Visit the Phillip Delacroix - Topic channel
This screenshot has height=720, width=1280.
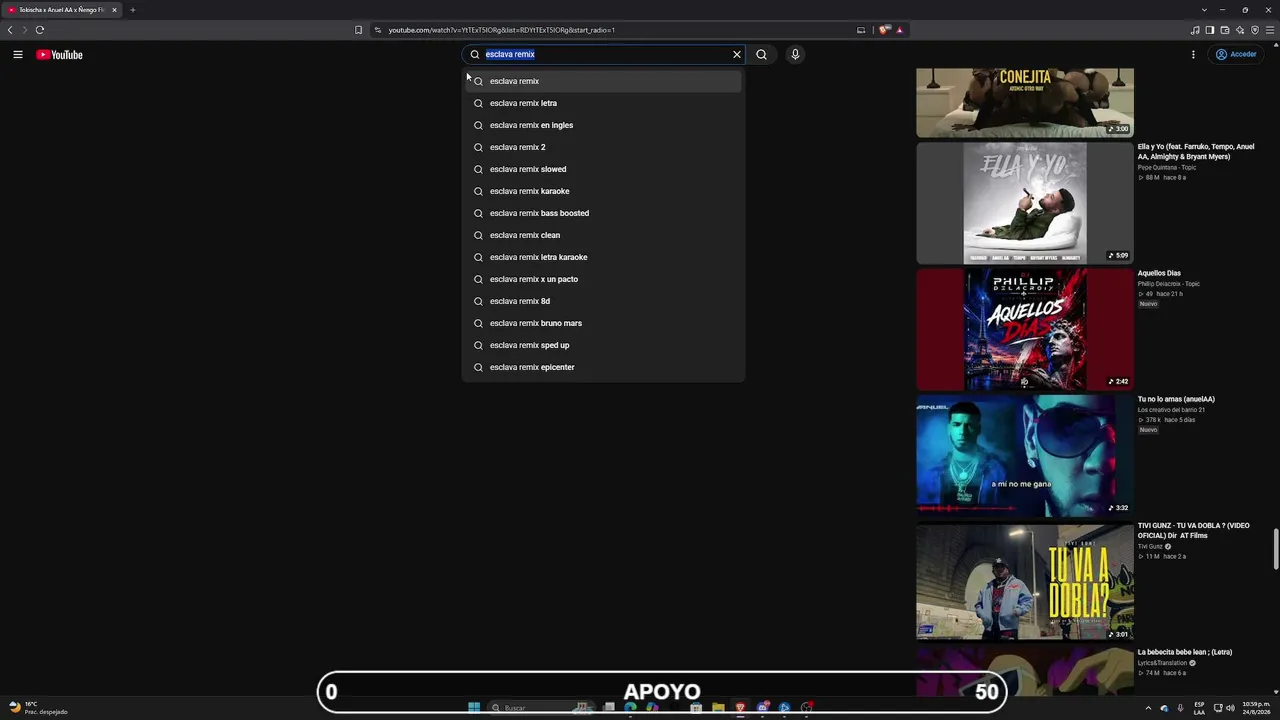coord(1169,284)
